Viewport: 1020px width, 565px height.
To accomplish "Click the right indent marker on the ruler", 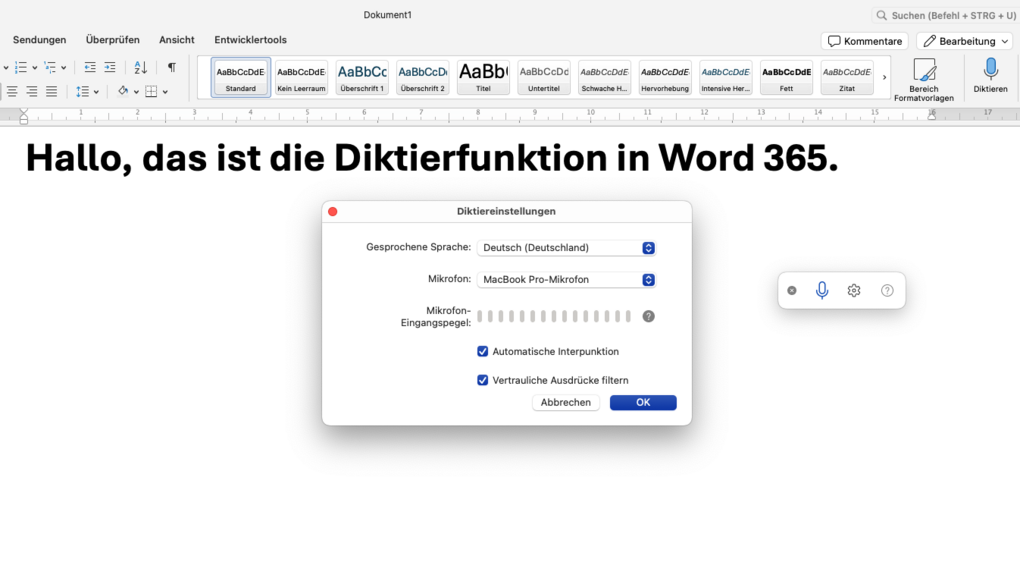I will 932,114.
